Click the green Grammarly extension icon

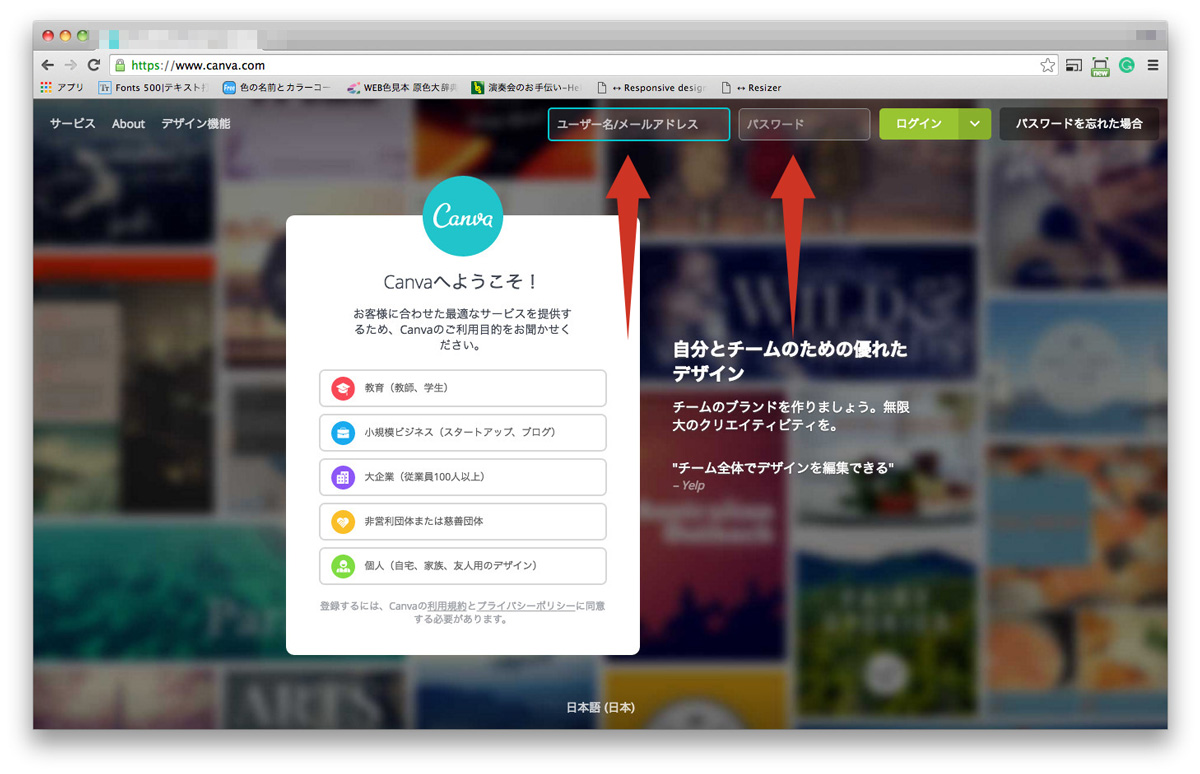point(1127,65)
